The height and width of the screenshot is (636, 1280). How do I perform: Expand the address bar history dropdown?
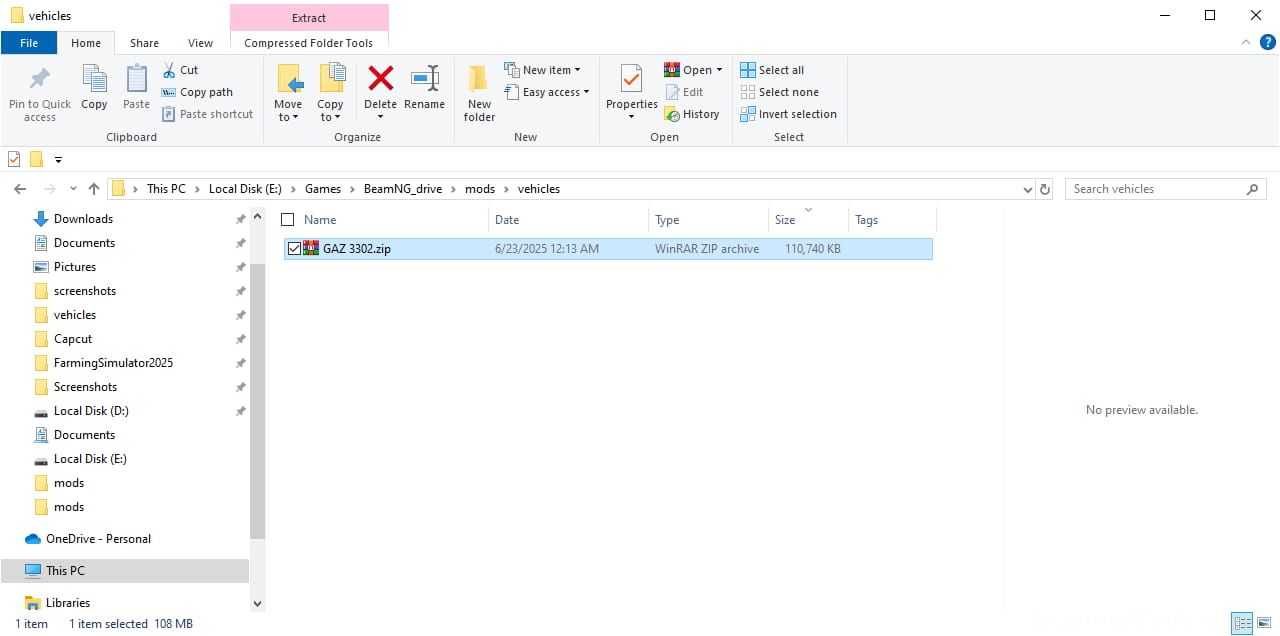tap(1028, 189)
